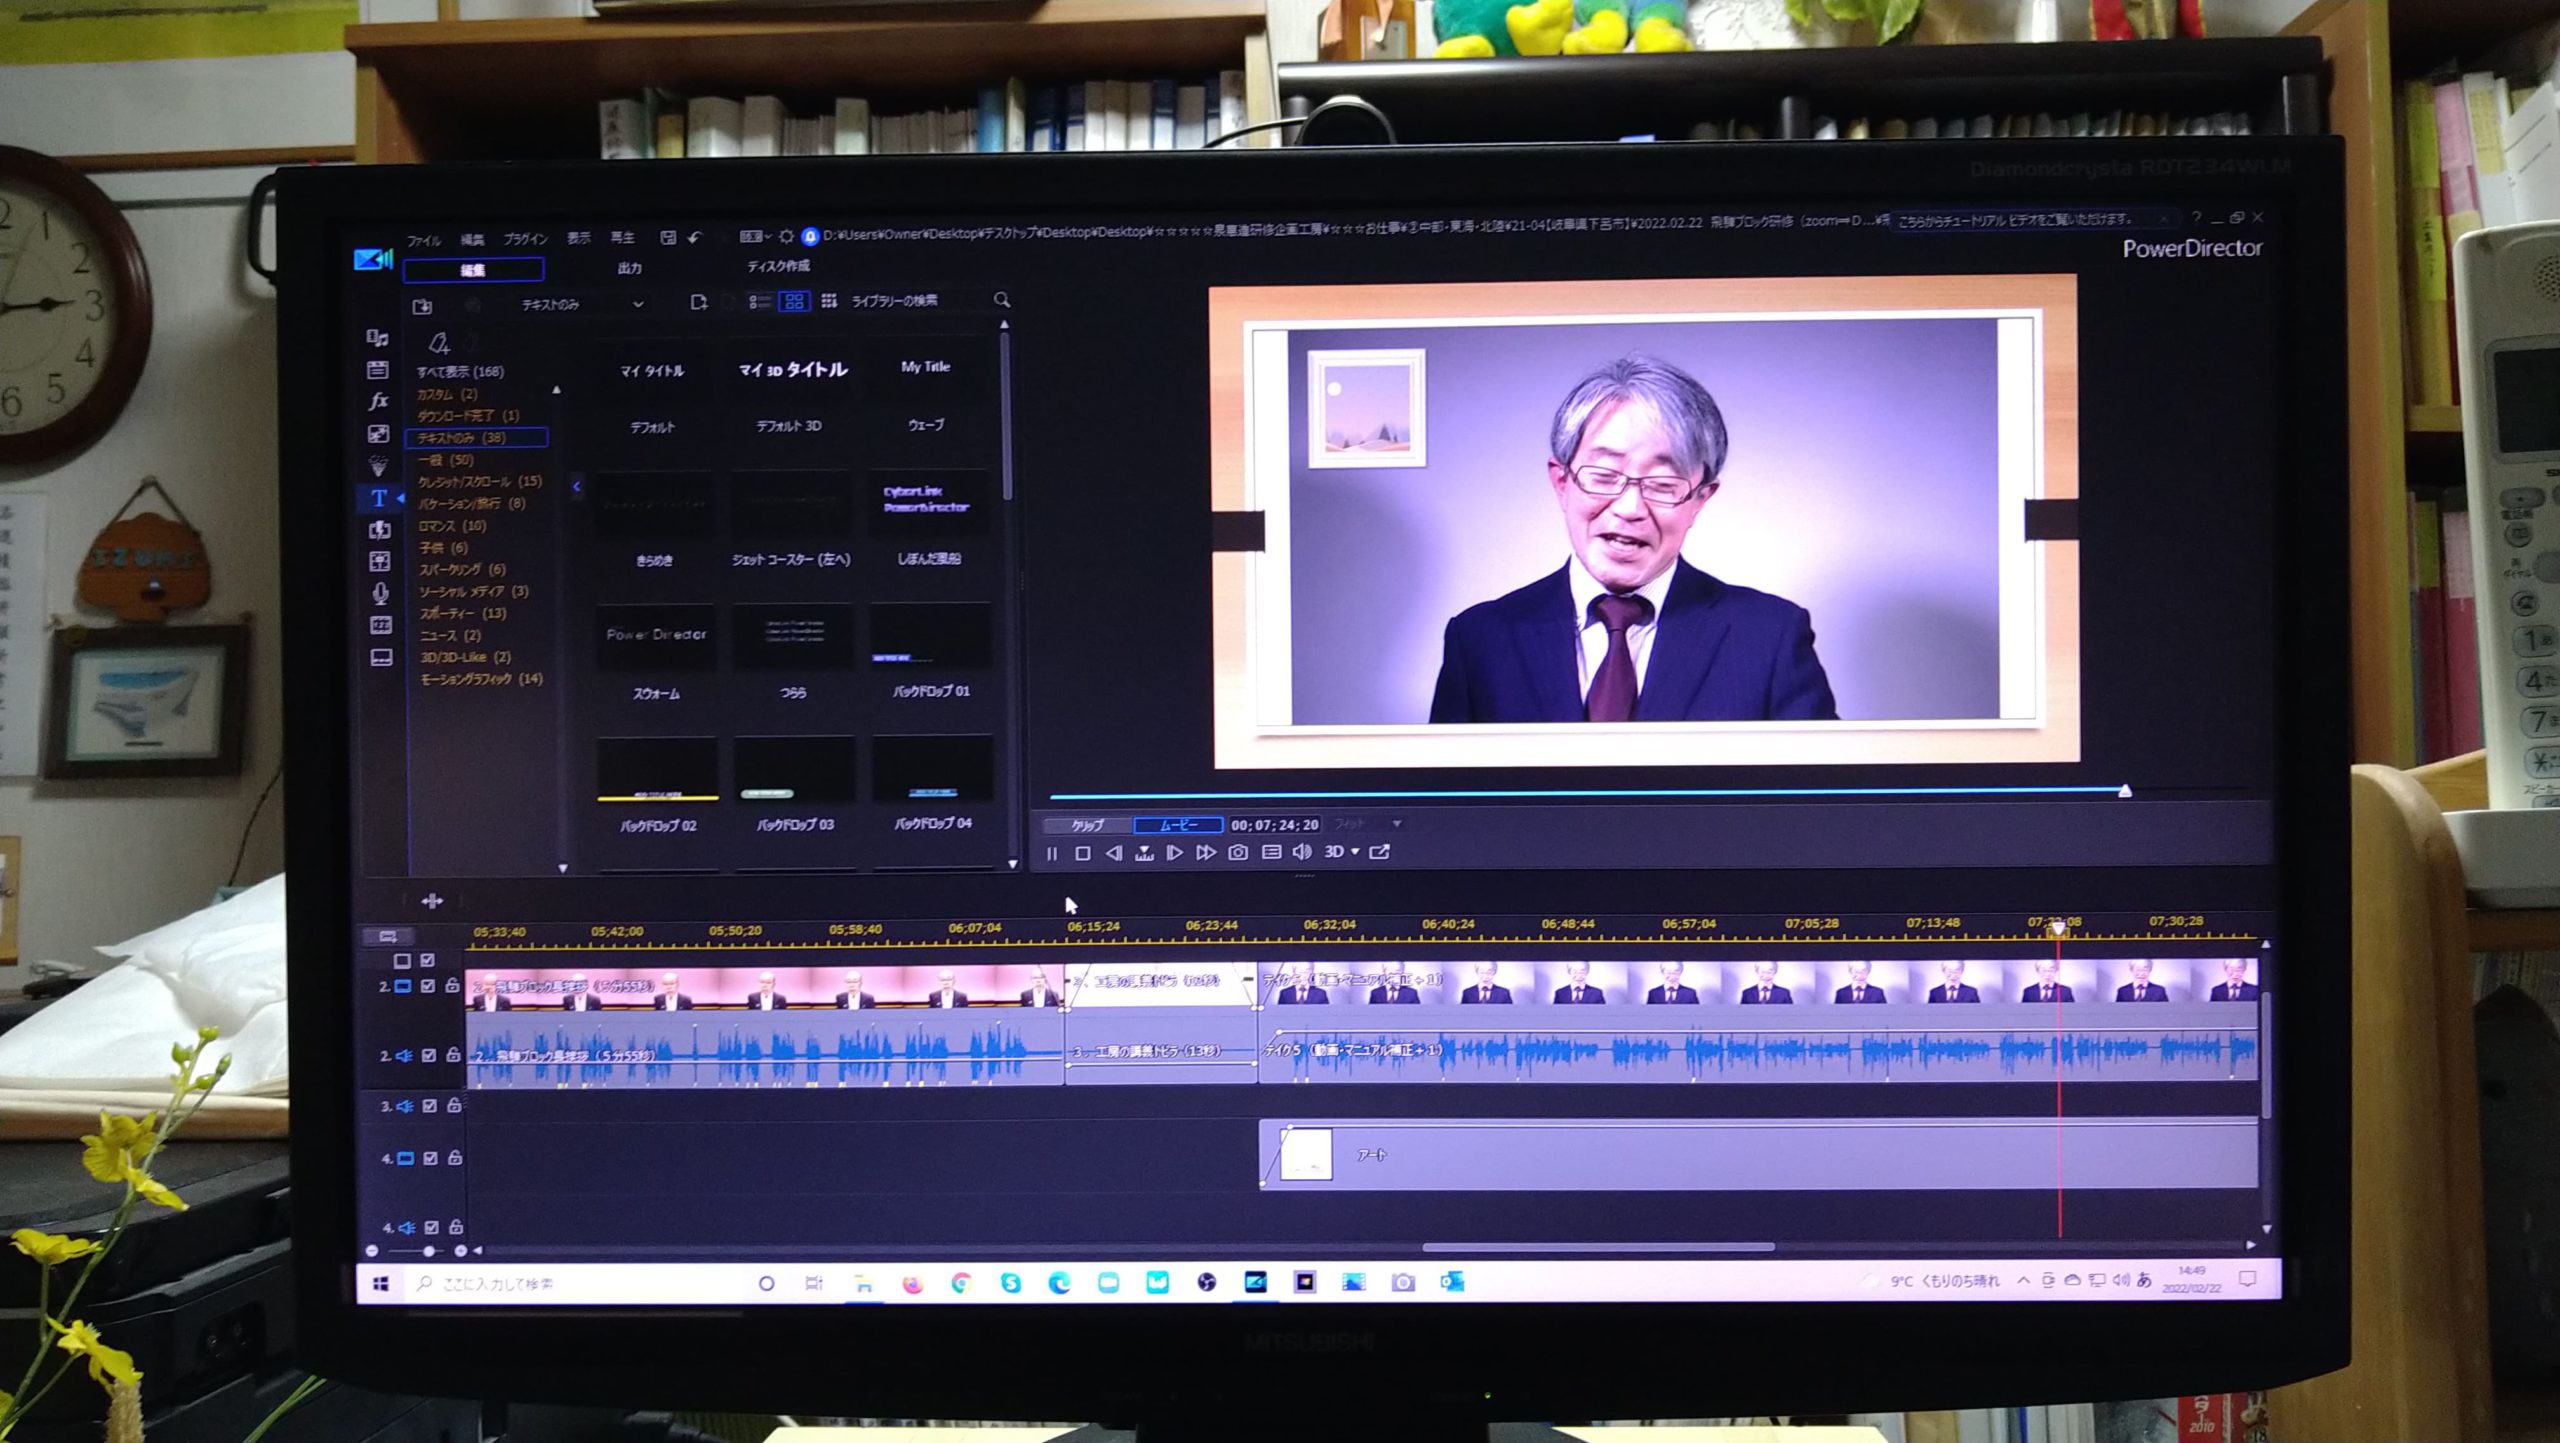Click the category list scroll-up arrow

coord(556,390)
